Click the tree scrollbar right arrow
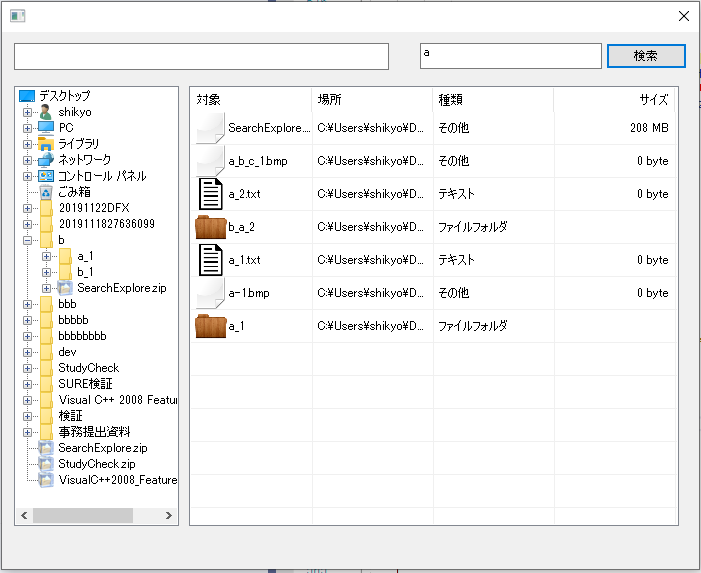Screen dimensions: 701x573 (x=169, y=515)
